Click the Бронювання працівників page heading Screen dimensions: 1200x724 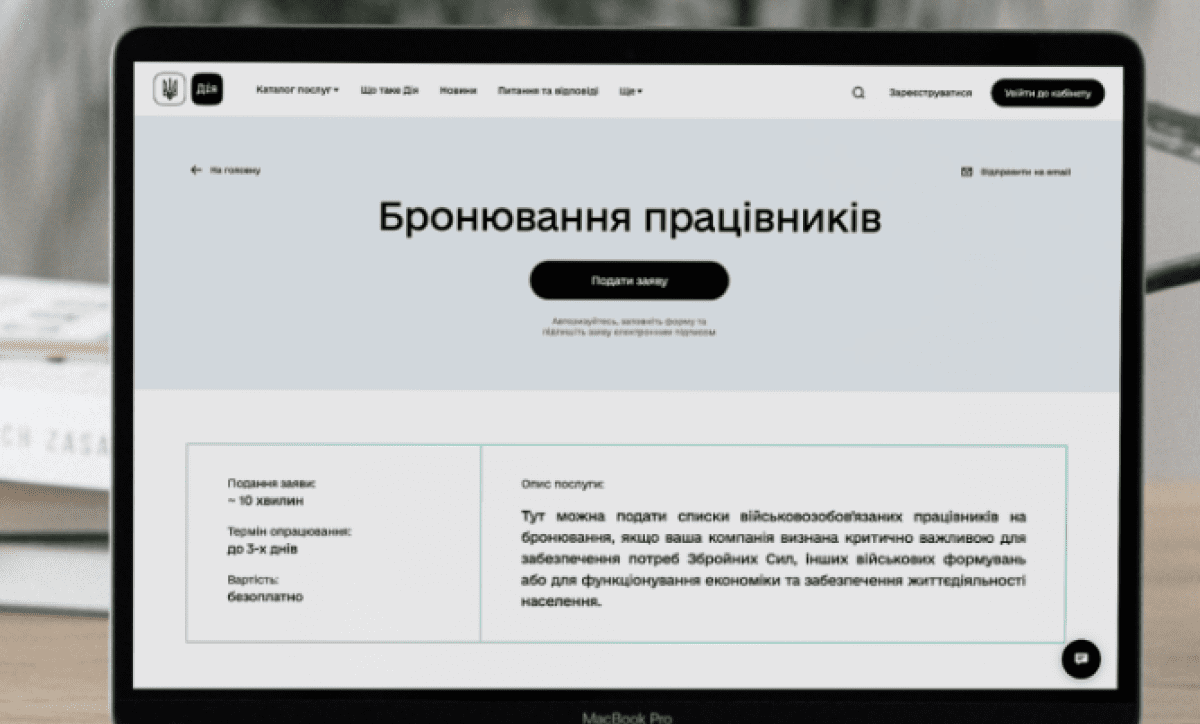coord(629,219)
